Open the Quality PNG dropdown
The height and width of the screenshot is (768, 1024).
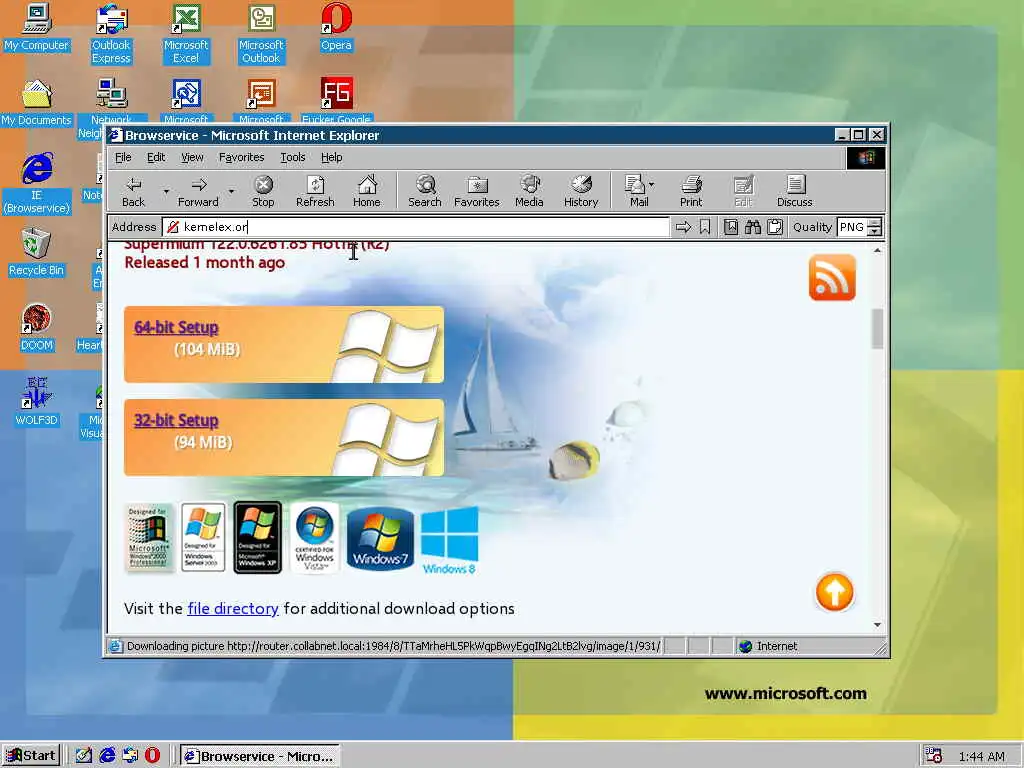click(874, 227)
